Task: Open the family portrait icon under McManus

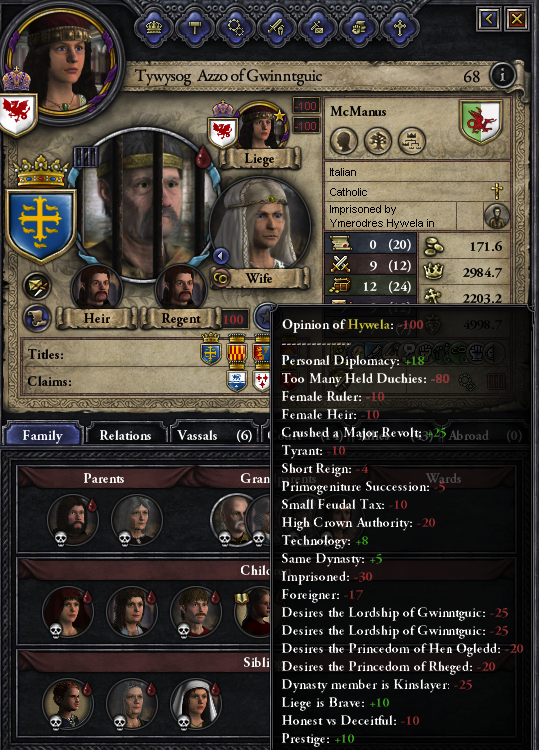Action: [343, 141]
